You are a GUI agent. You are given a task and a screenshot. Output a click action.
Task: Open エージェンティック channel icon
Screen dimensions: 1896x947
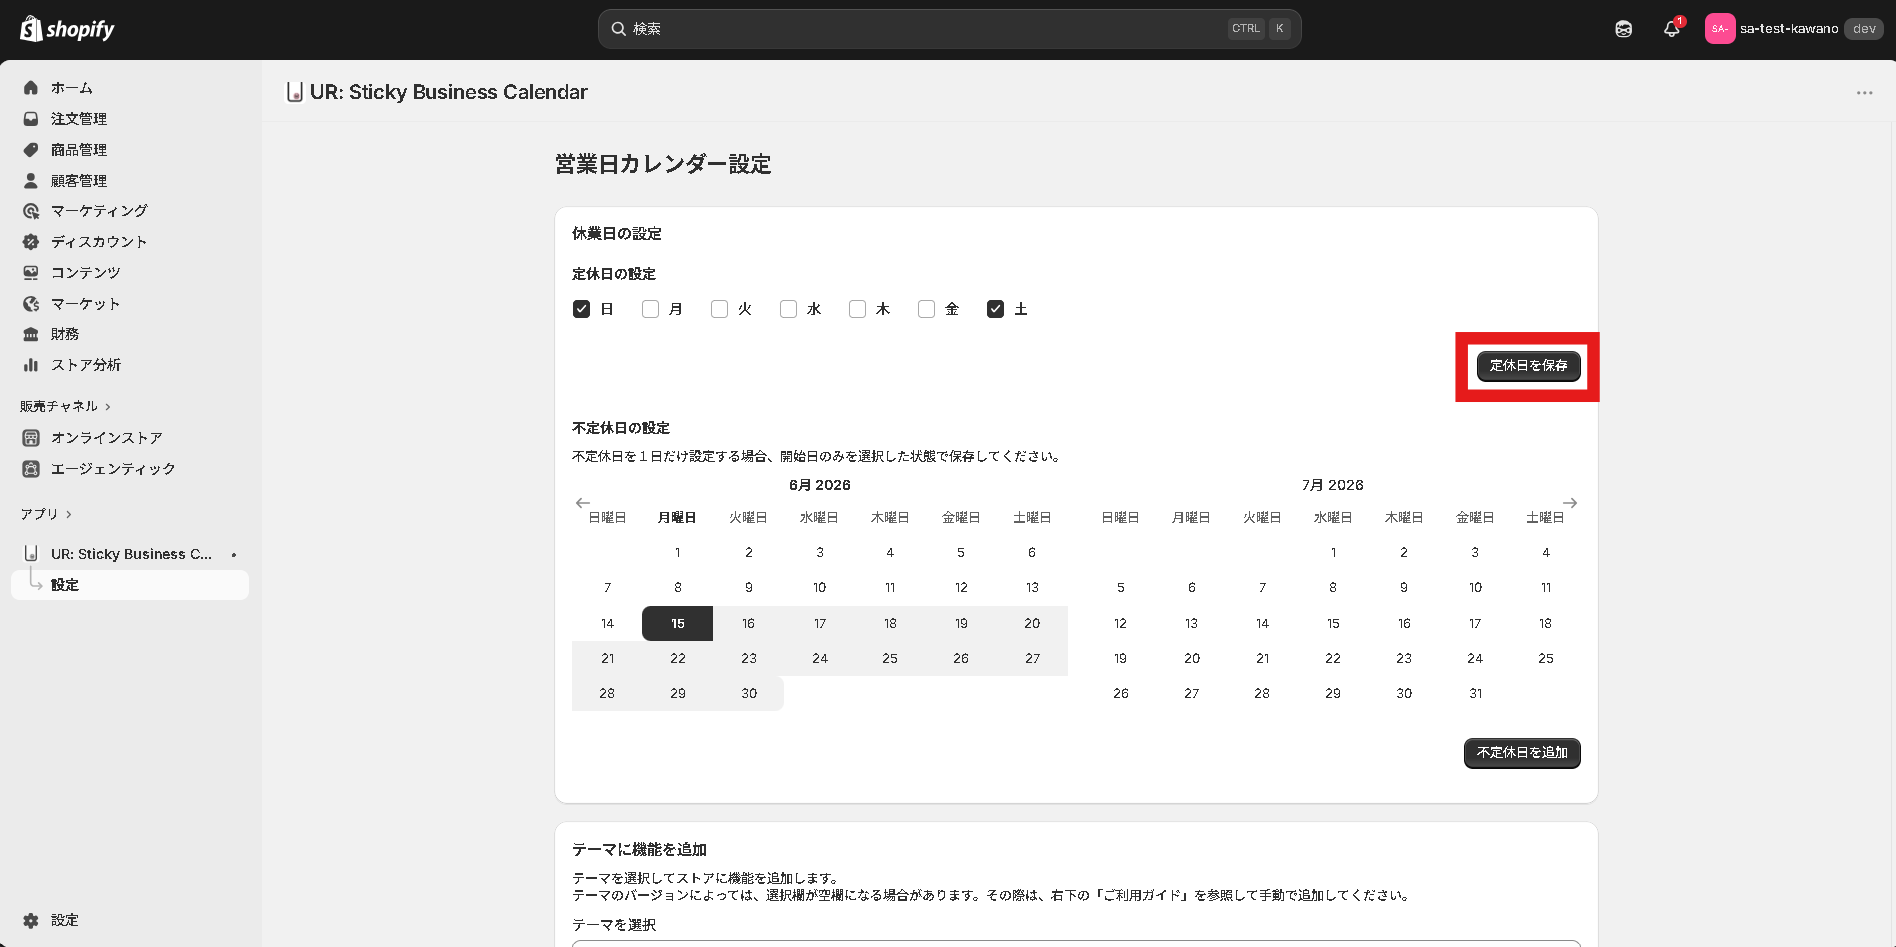(x=31, y=469)
